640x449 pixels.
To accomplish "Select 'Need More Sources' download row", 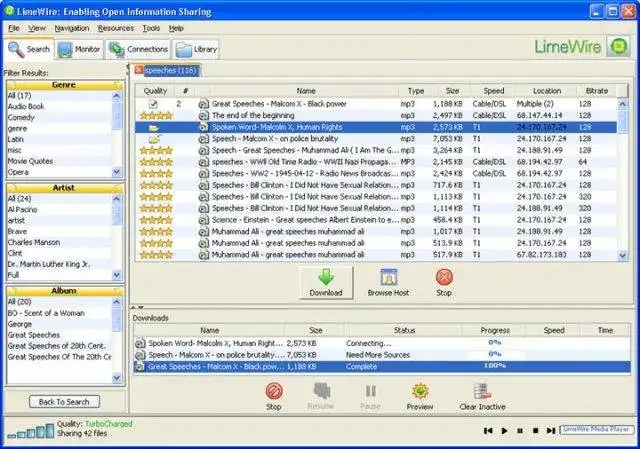I will [x=382, y=355].
